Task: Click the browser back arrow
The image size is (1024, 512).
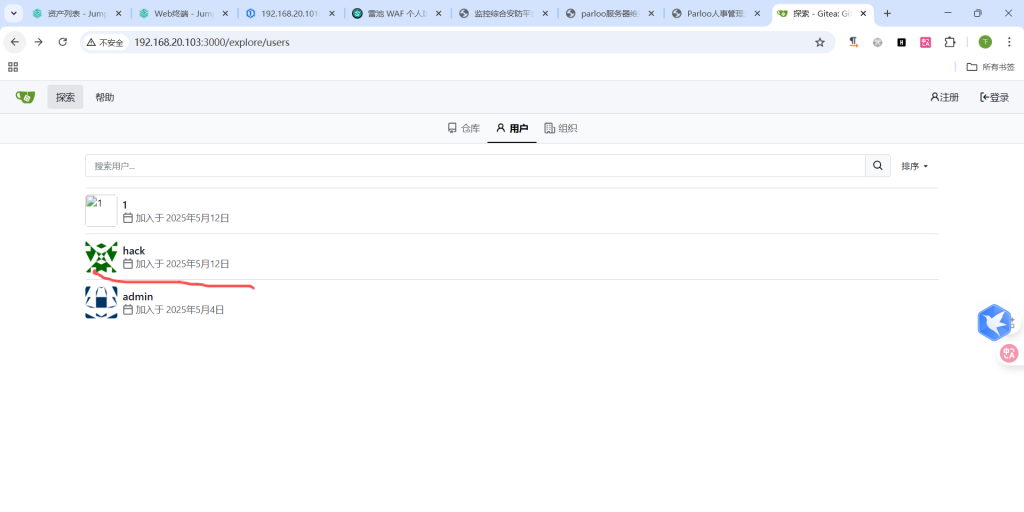Action: (15, 42)
